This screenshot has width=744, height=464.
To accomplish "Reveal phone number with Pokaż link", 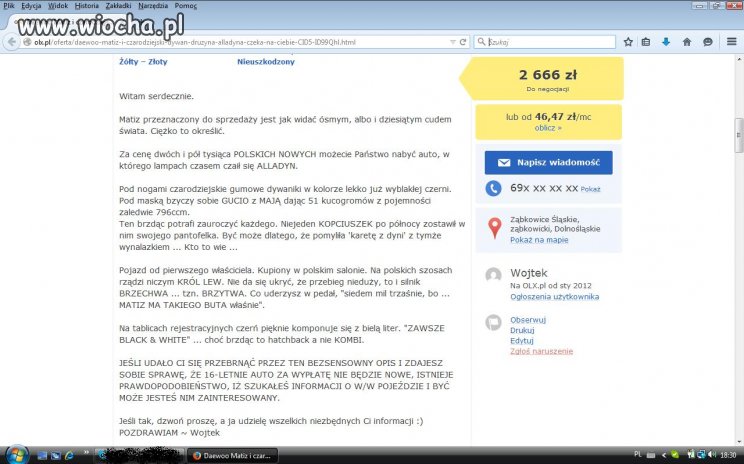I will pyautogui.click(x=590, y=189).
